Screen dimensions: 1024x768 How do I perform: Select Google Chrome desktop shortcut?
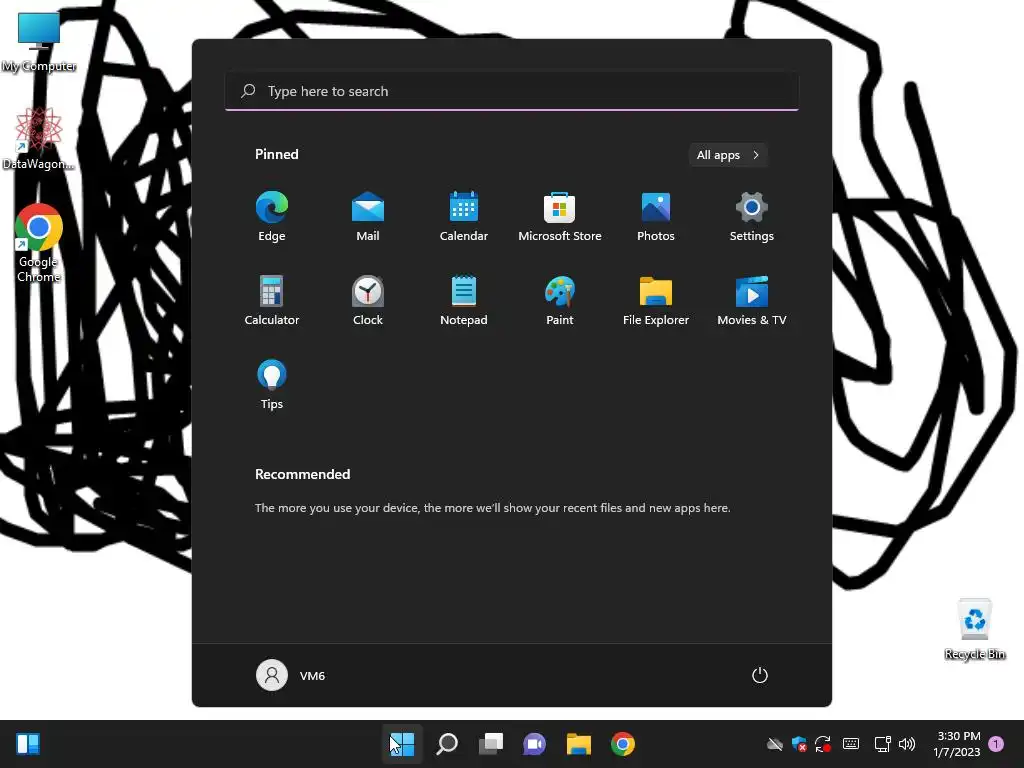(39, 244)
